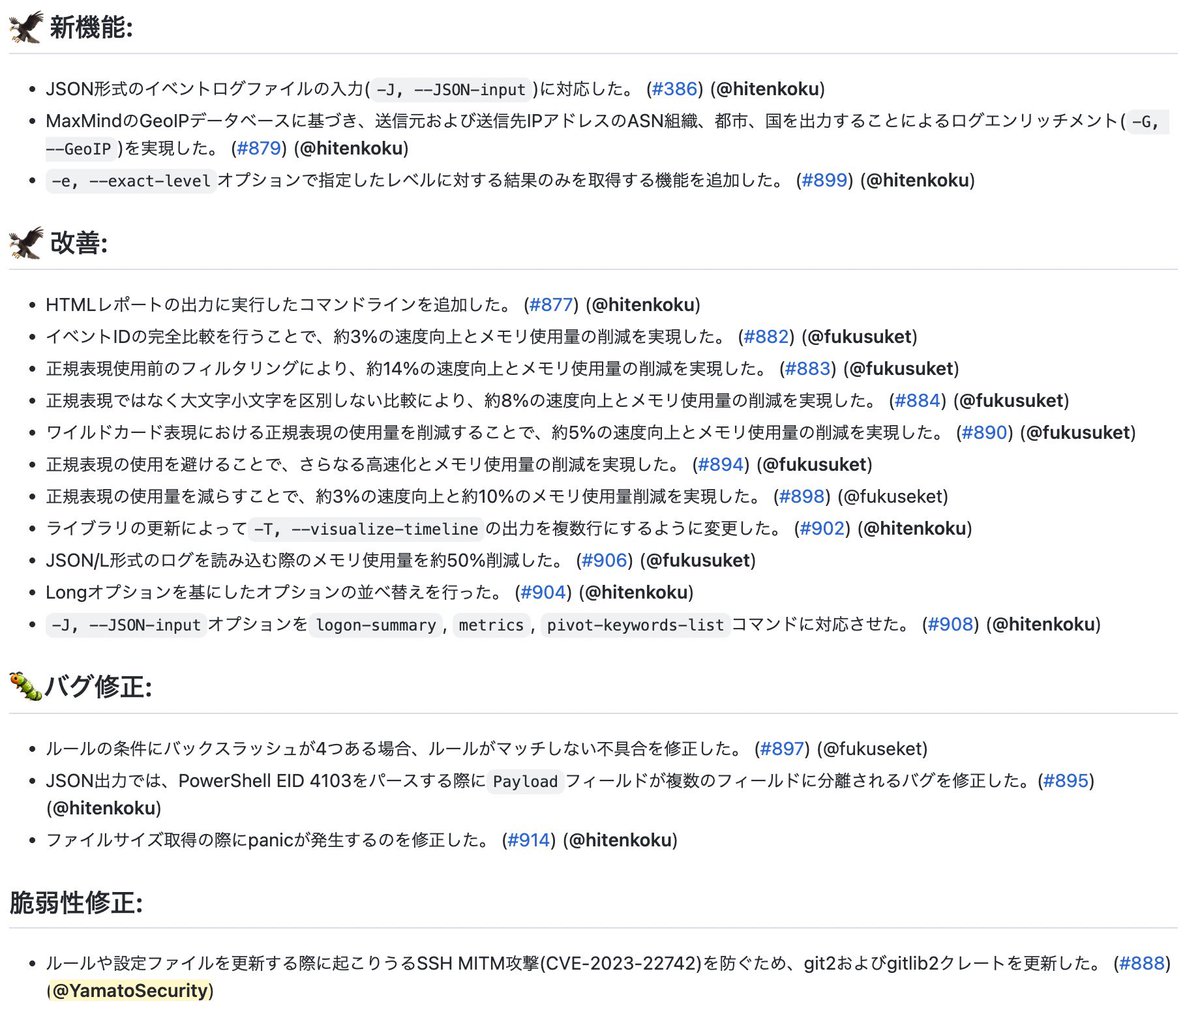Open issue link #906
Screen dimensions: 1200x1012
(606, 561)
